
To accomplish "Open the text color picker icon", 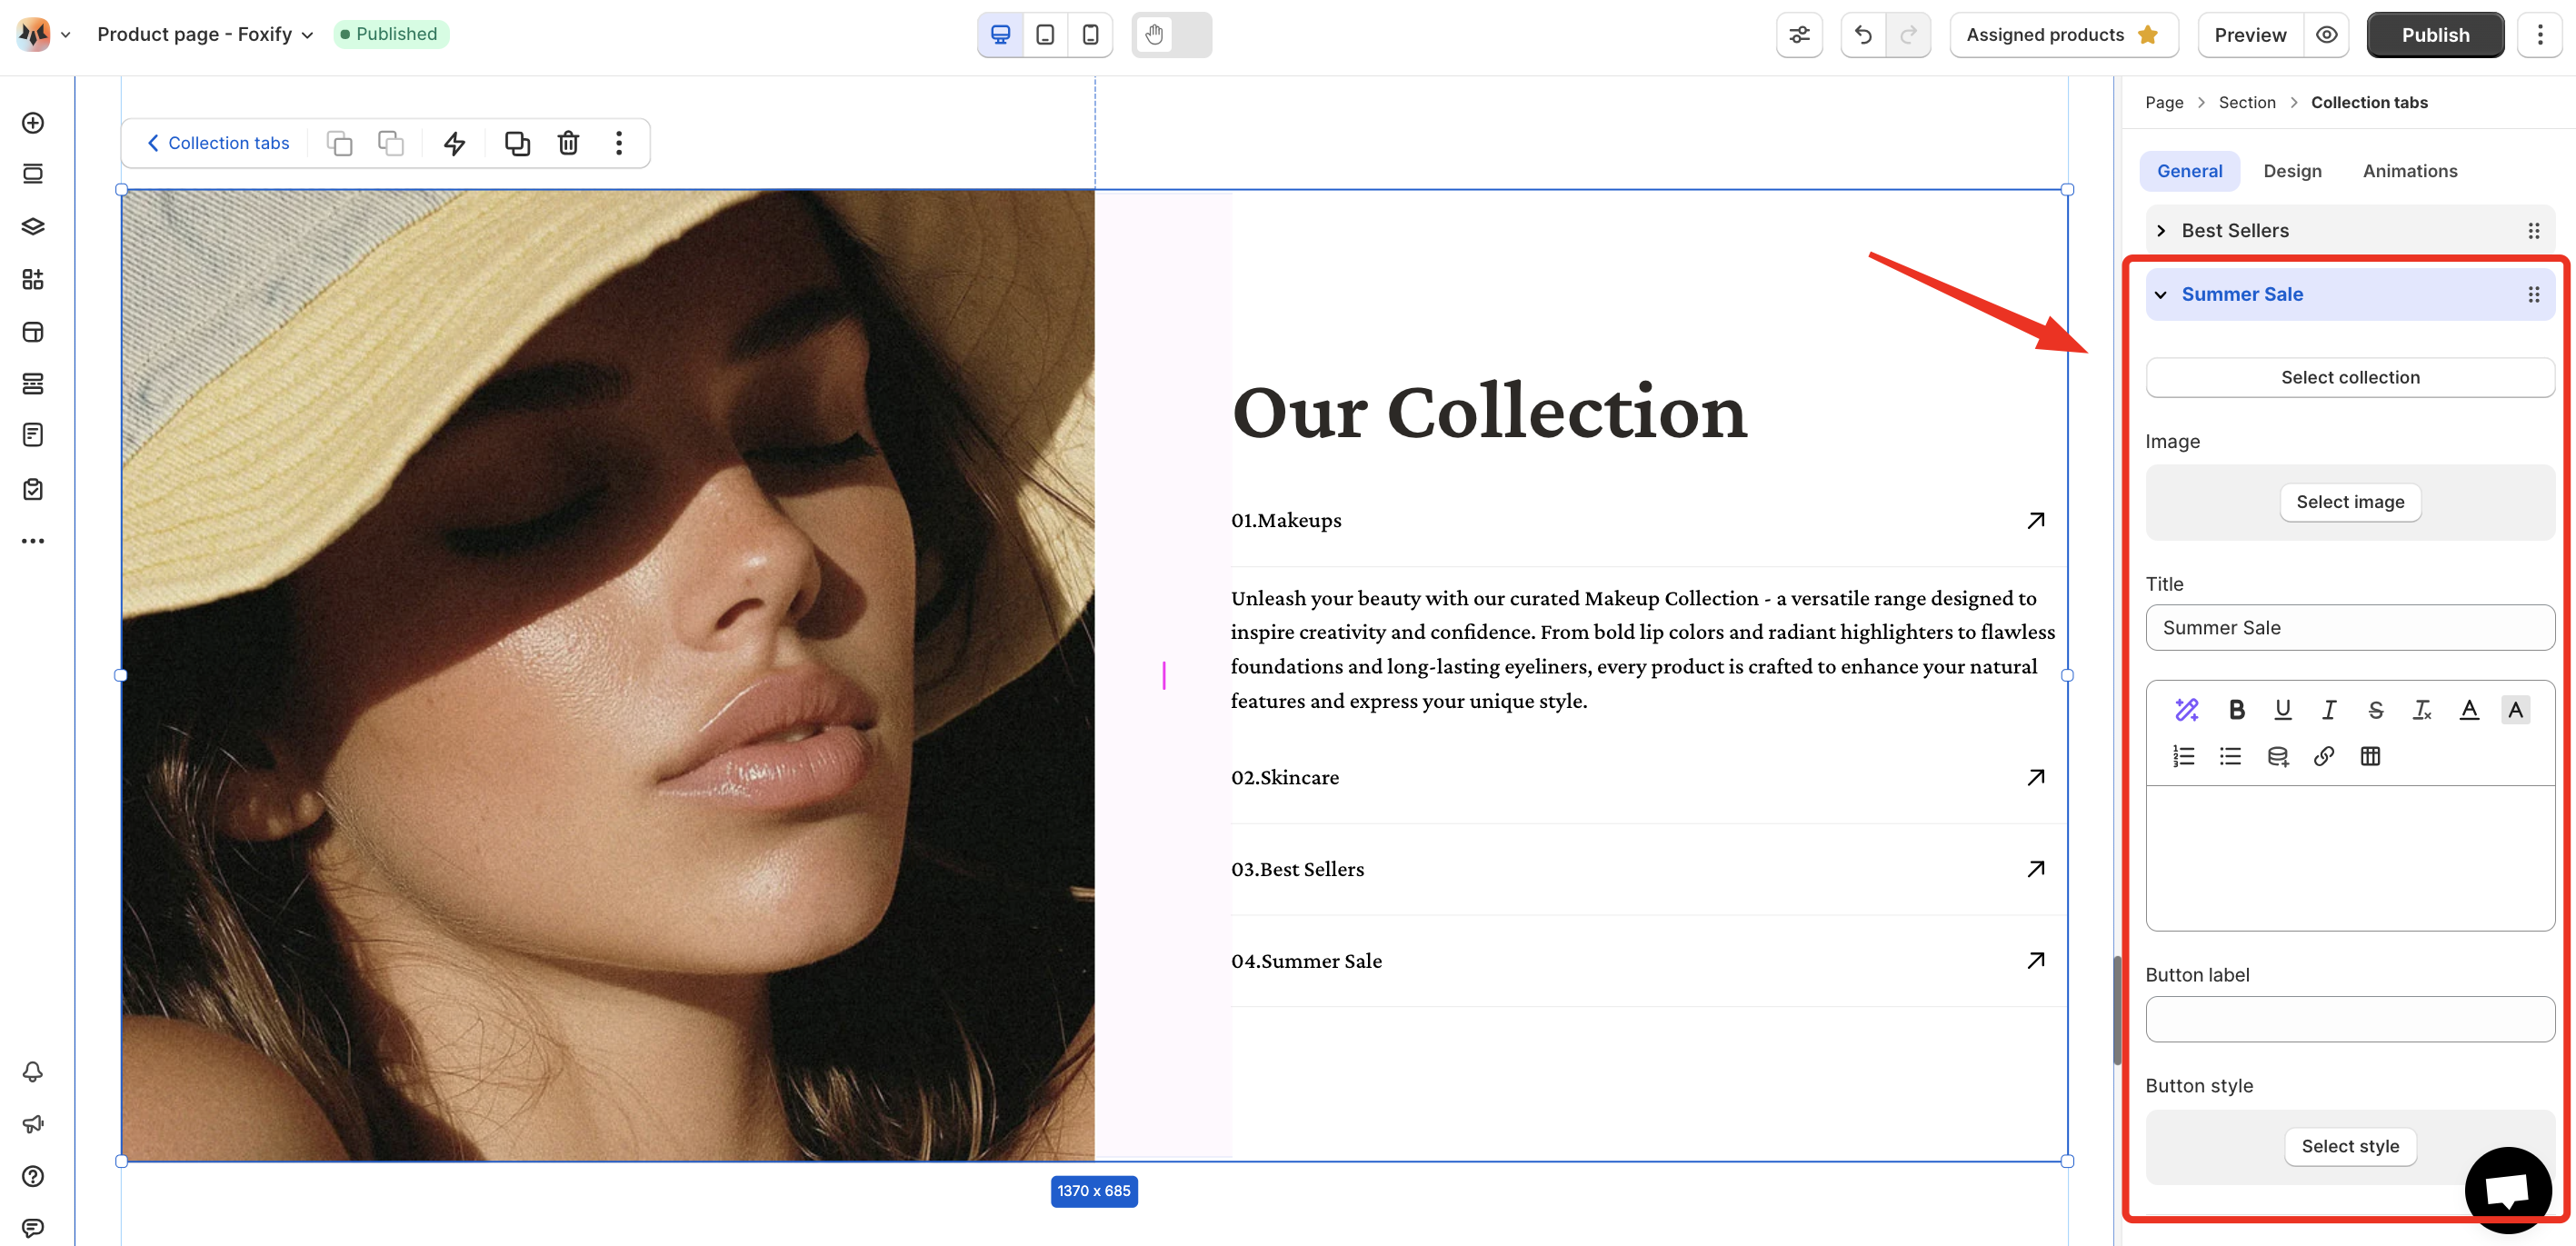I will click(2468, 710).
